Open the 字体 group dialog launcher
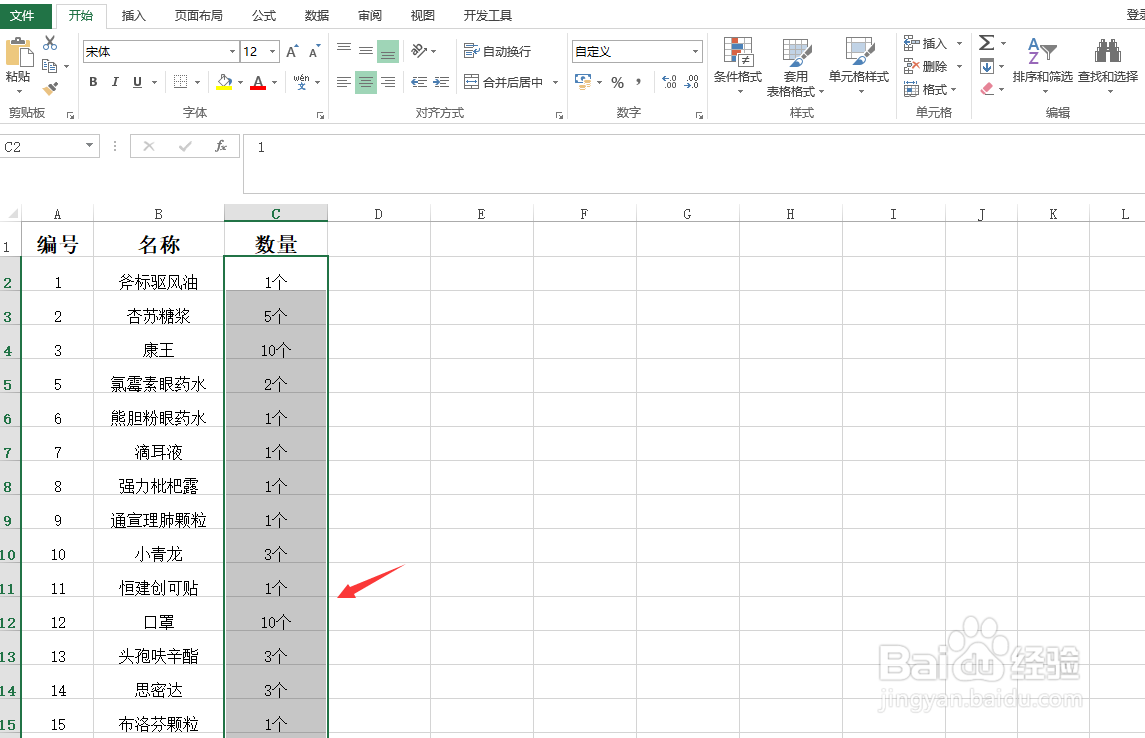Image resolution: width=1145 pixels, height=738 pixels. click(320, 115)
